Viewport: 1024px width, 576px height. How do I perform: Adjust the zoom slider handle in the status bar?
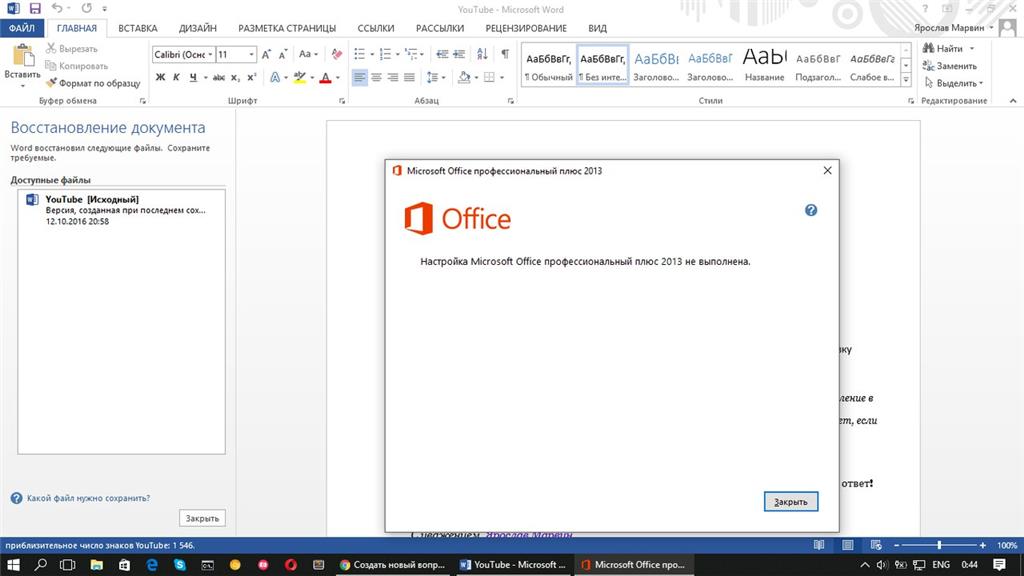pyautogui.click(x=939, y=545)
